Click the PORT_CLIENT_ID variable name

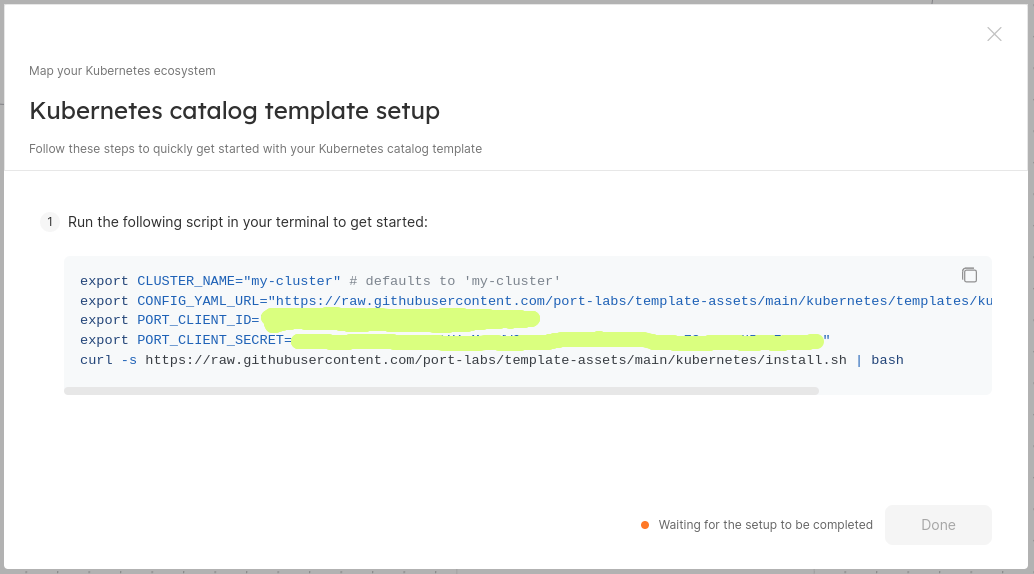[194, 320]
